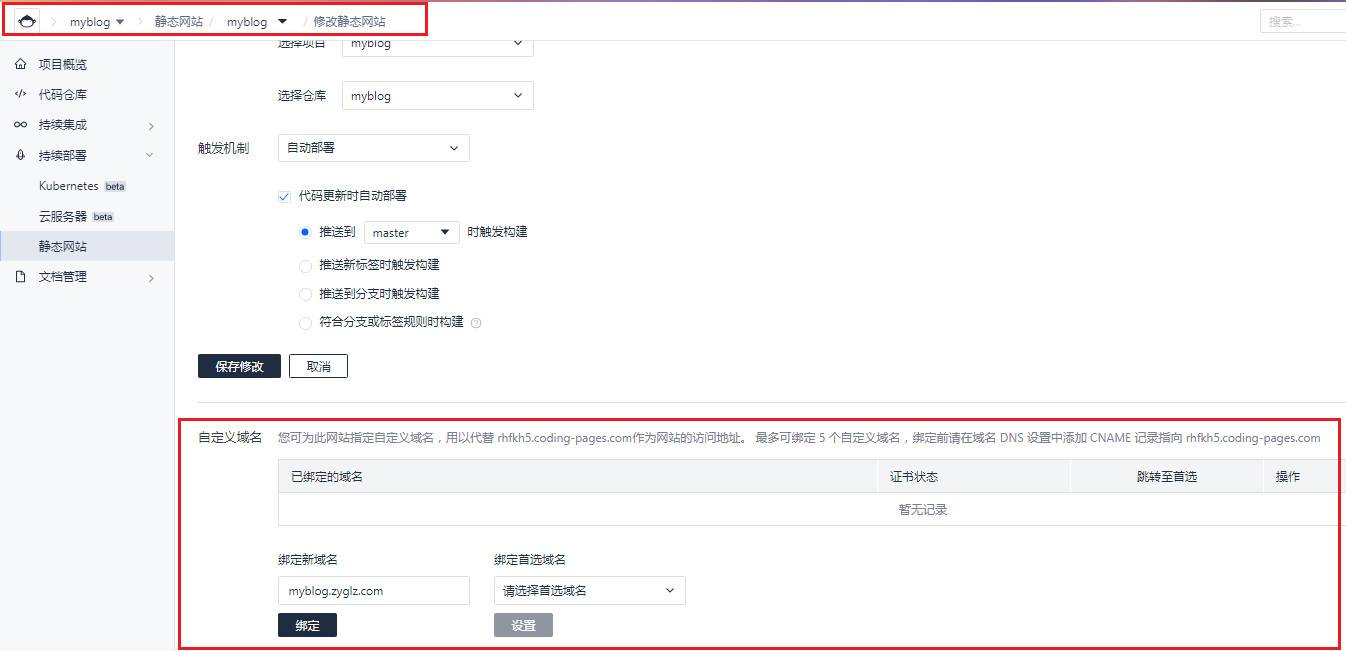1346x651 pixels.
Task: Click the home icon for 项目概览
Action: pyautogui.click(x=21, y=64)
